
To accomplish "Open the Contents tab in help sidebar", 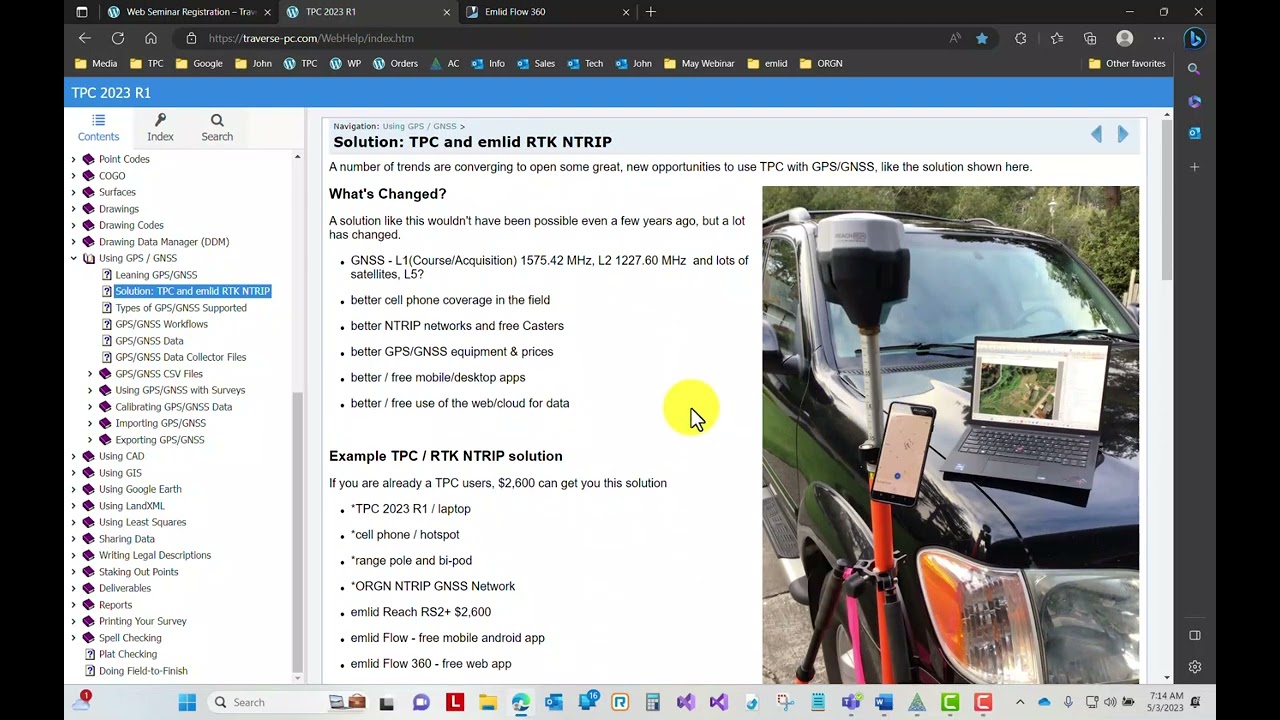I will click(x=98, y=127).
